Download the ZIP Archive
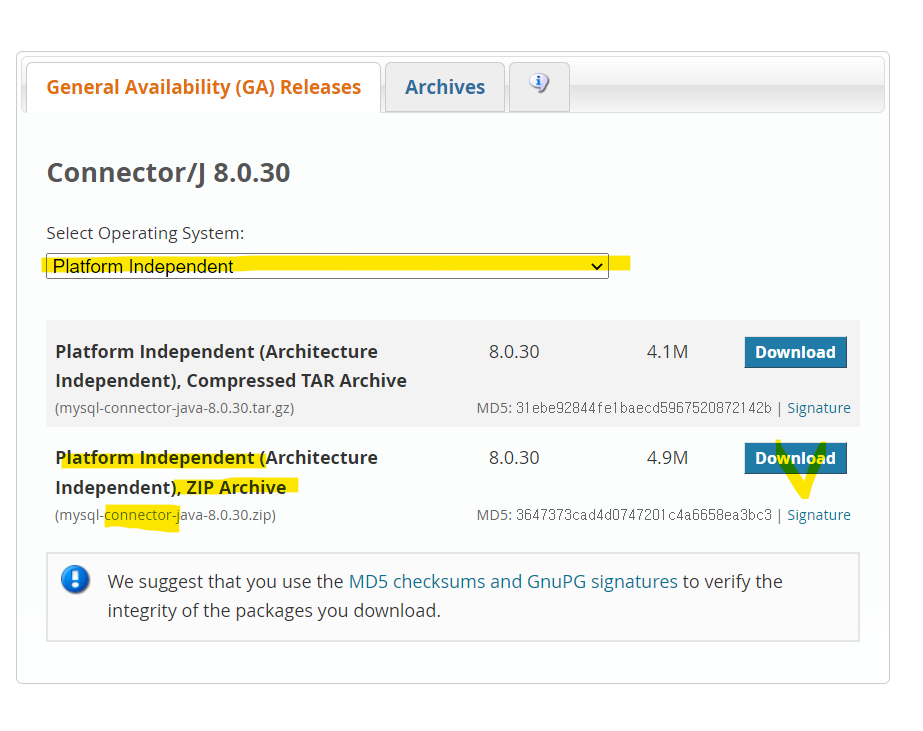The image size is (923, 731). pyautogui.click(x=795, y=458)
